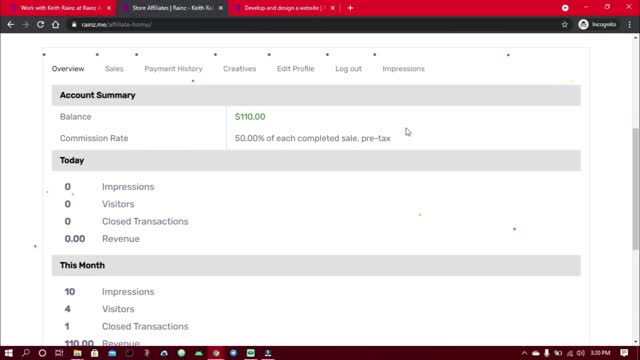This screenshot has width=640, height=360.
Task: Open the Overview affiliate tab
Action: coord(68,69)
